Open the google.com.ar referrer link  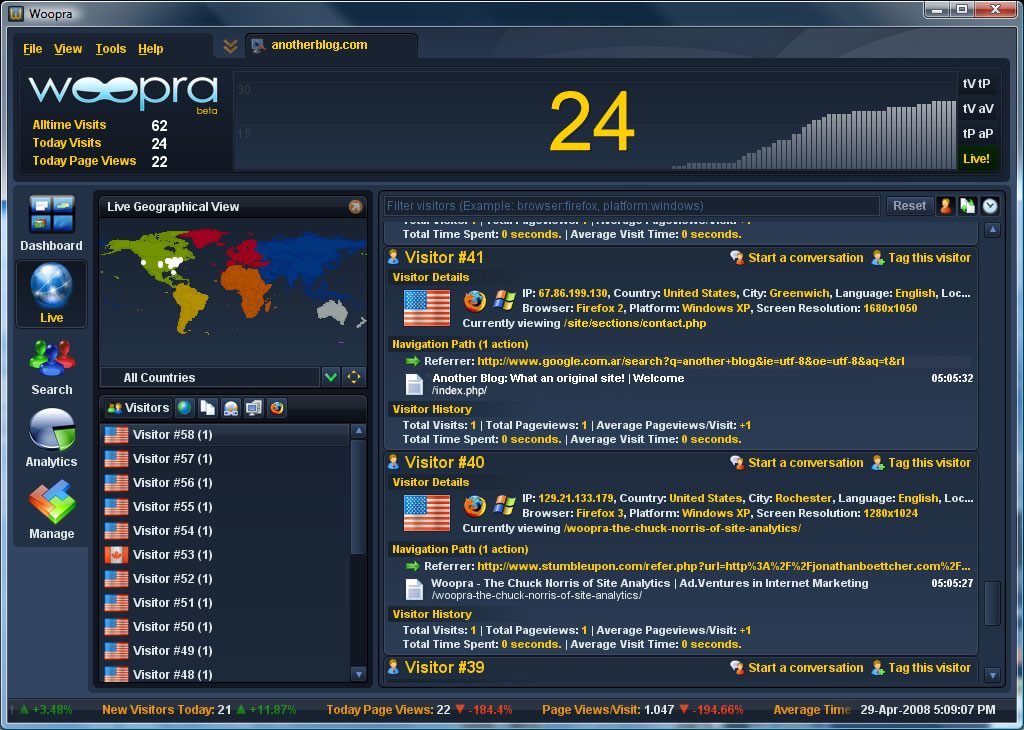(x=691, y=361)
